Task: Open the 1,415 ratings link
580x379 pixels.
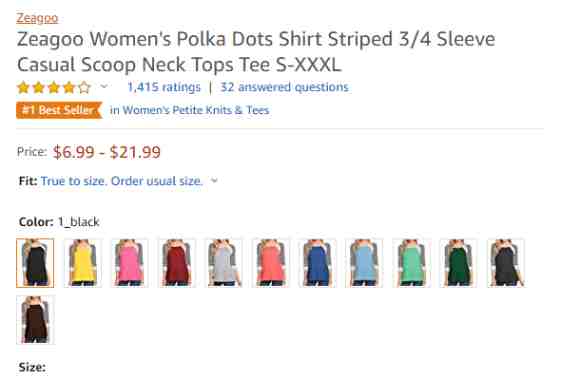Action: [x=164, y=87]
